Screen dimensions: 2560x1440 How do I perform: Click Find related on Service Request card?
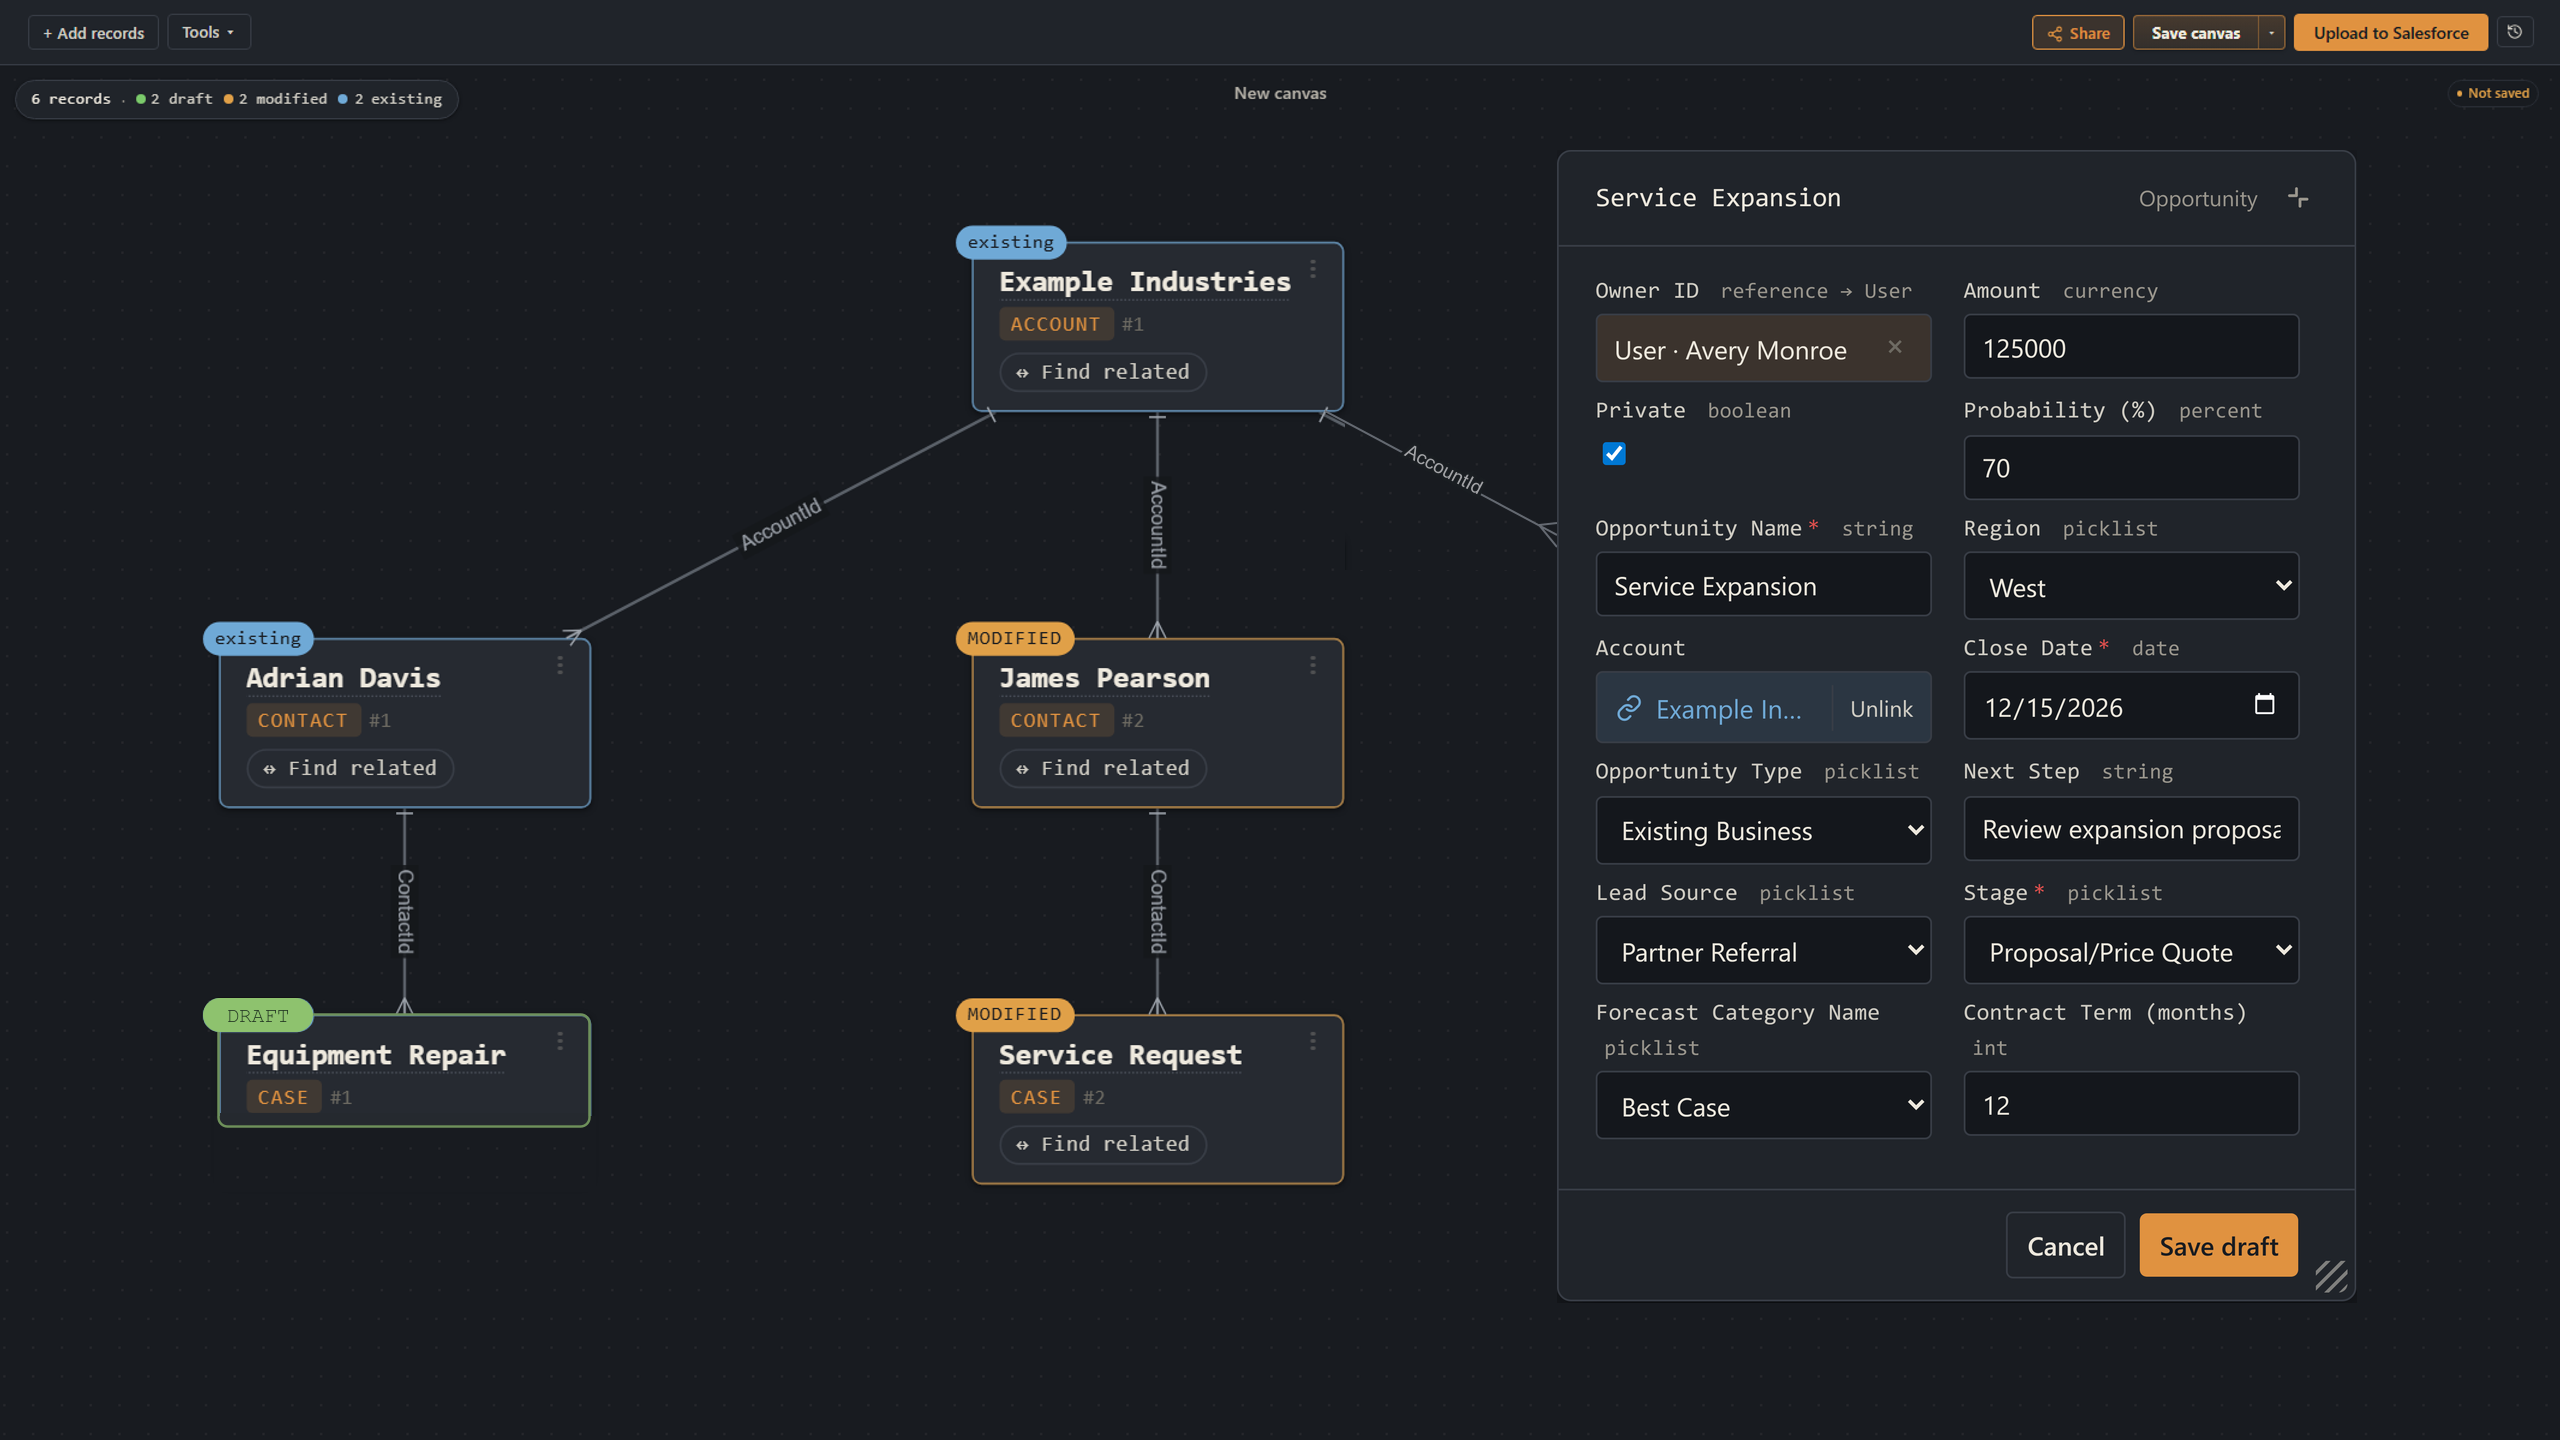tap(1102, 1144)
